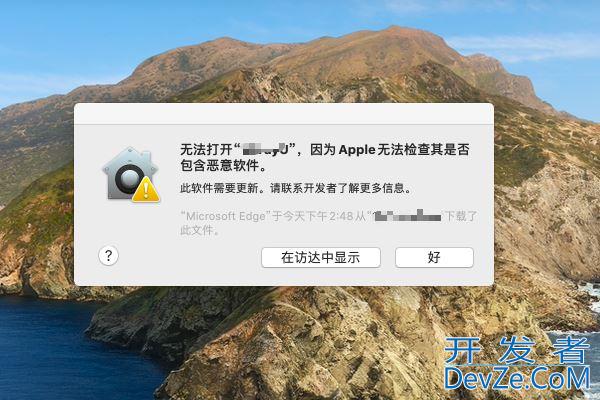Click the word Apple in the headline
This screenshot has height=400, width=600.
tap(357, 150)
